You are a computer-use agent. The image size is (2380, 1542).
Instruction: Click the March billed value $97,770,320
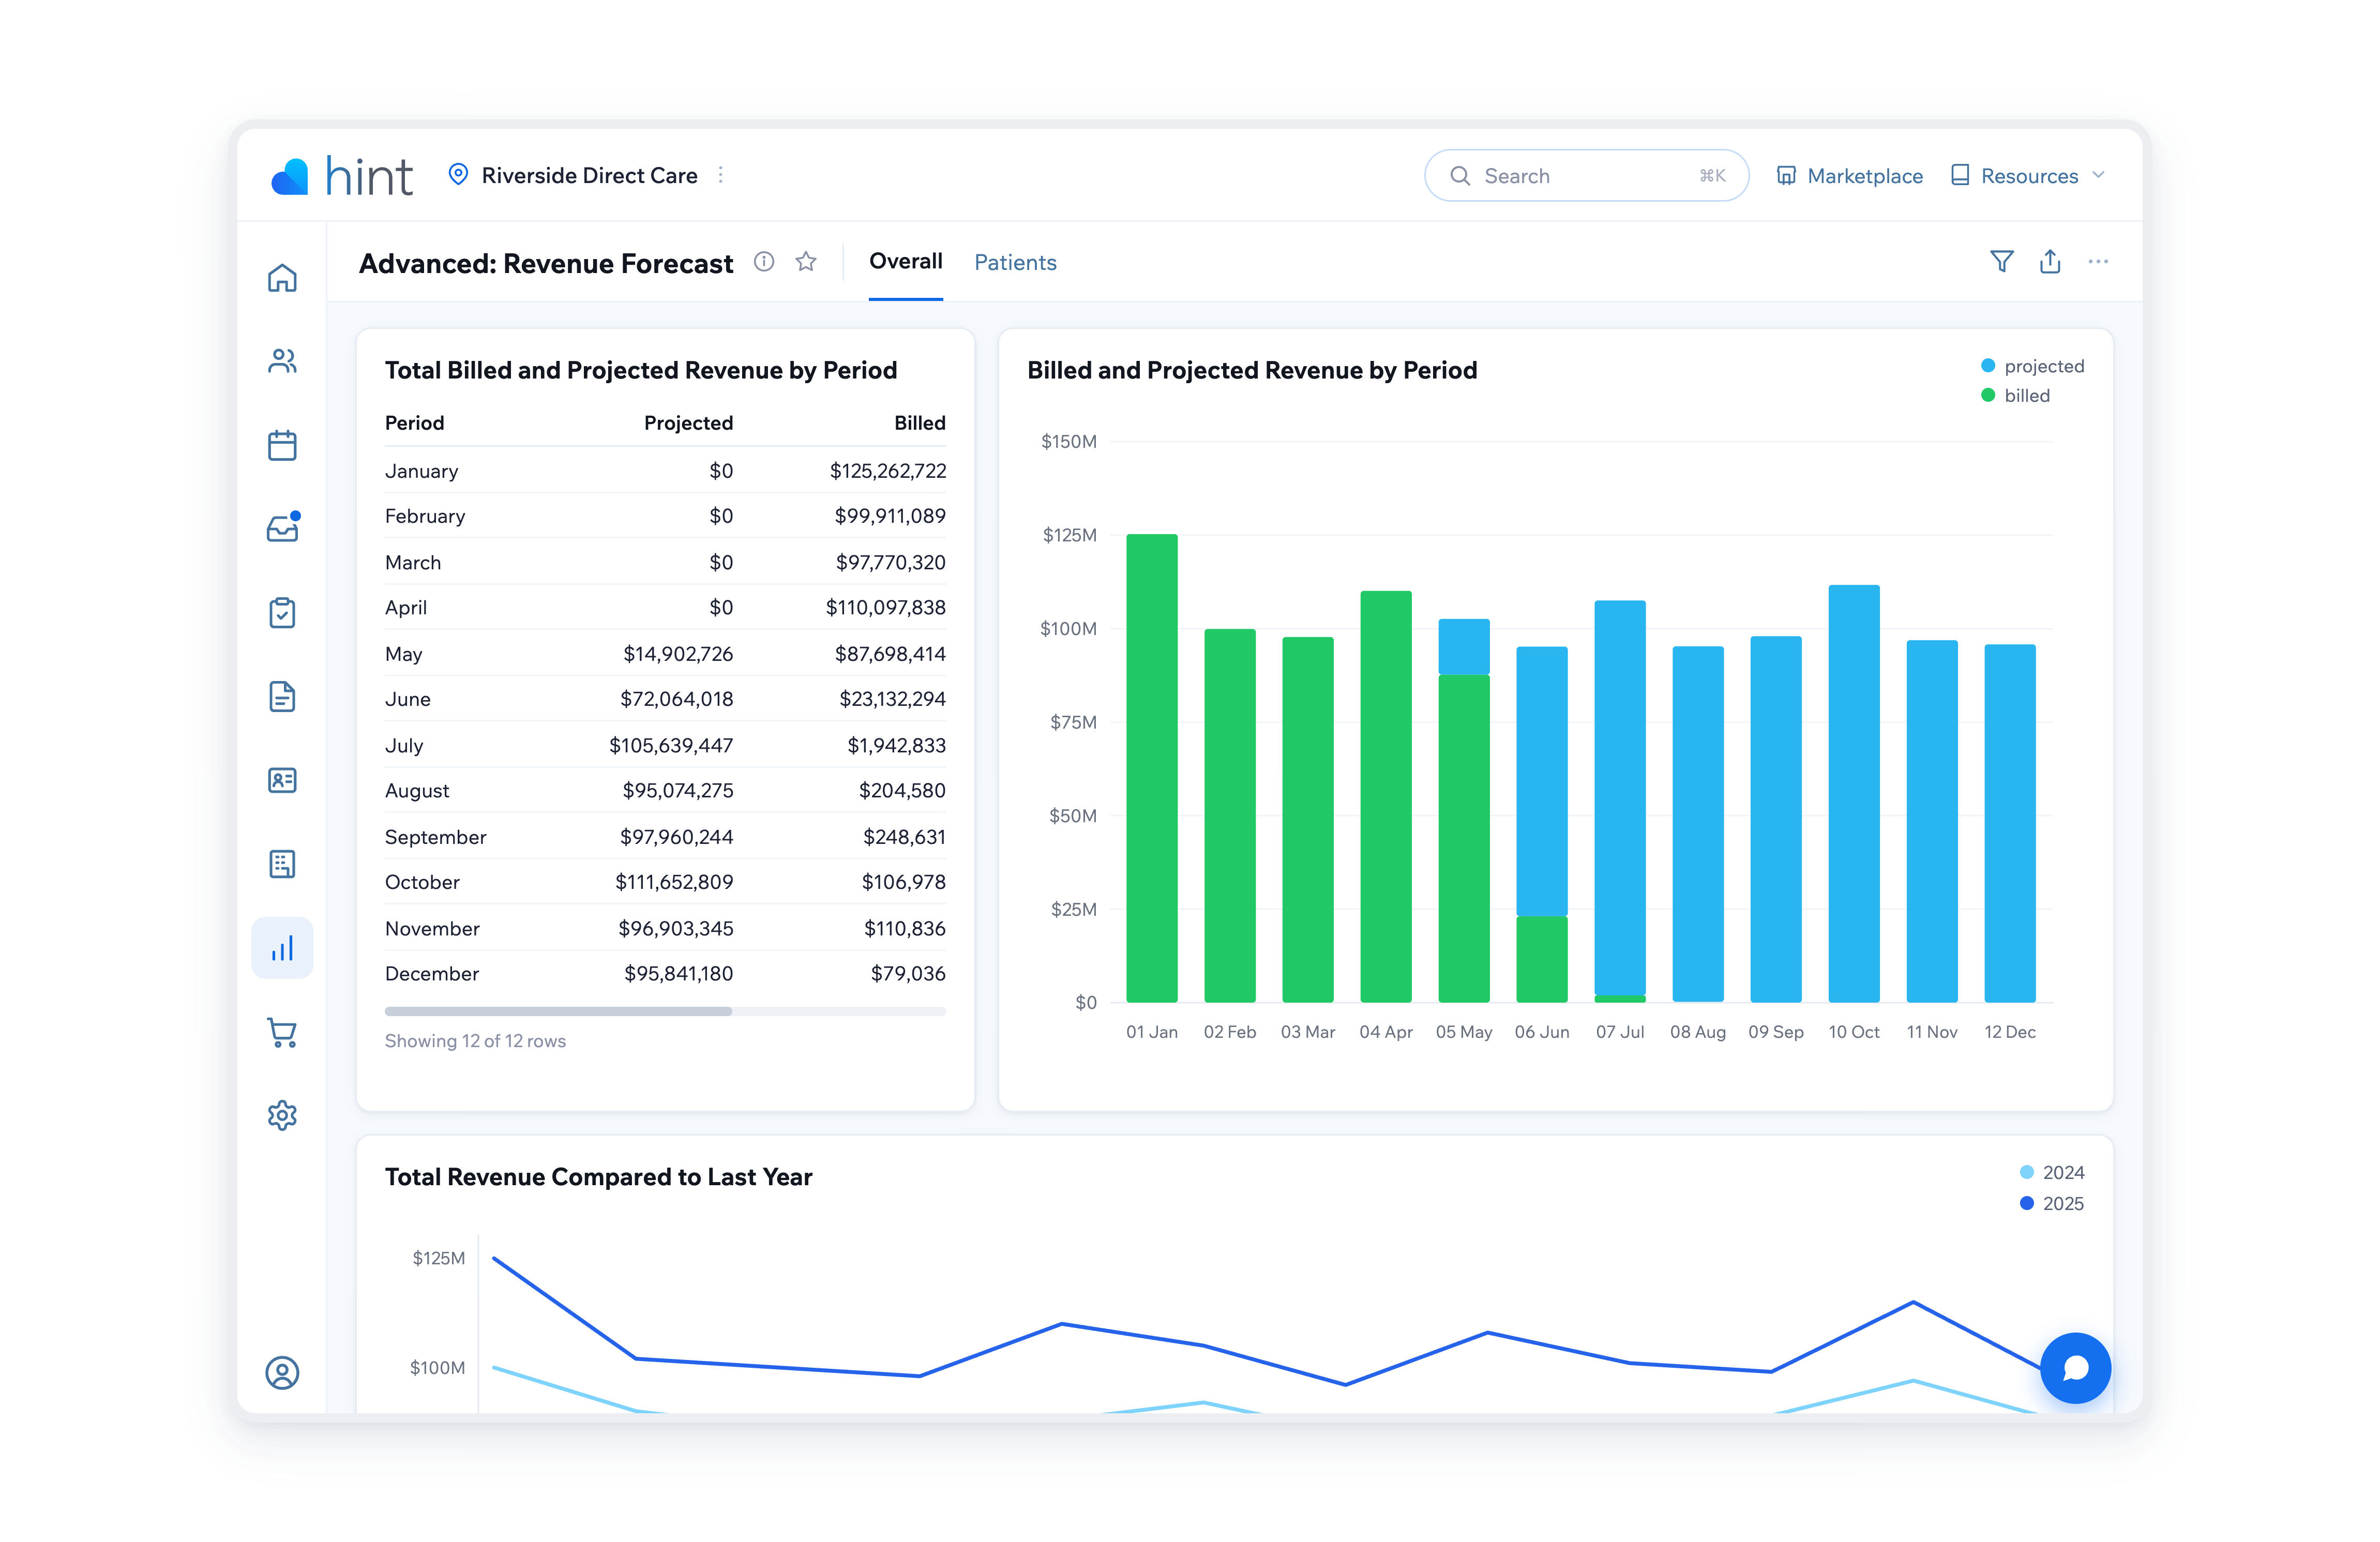tap(890, 562)
